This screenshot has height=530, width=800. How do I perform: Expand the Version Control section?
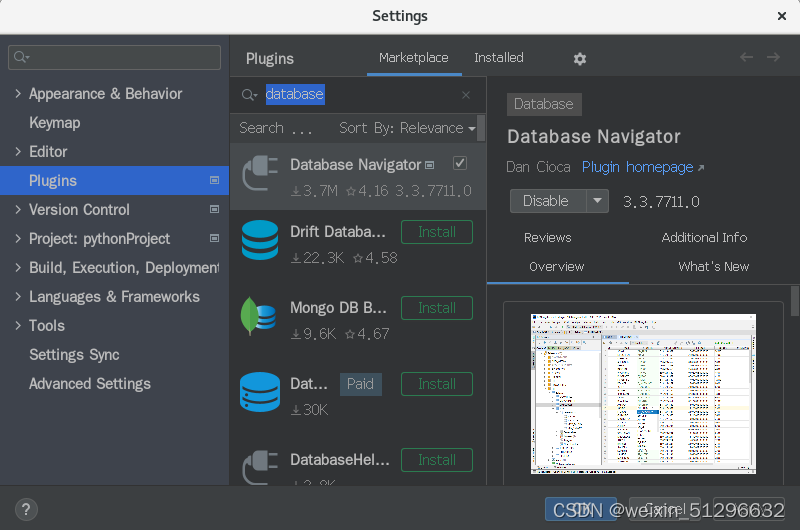[18, 209]
